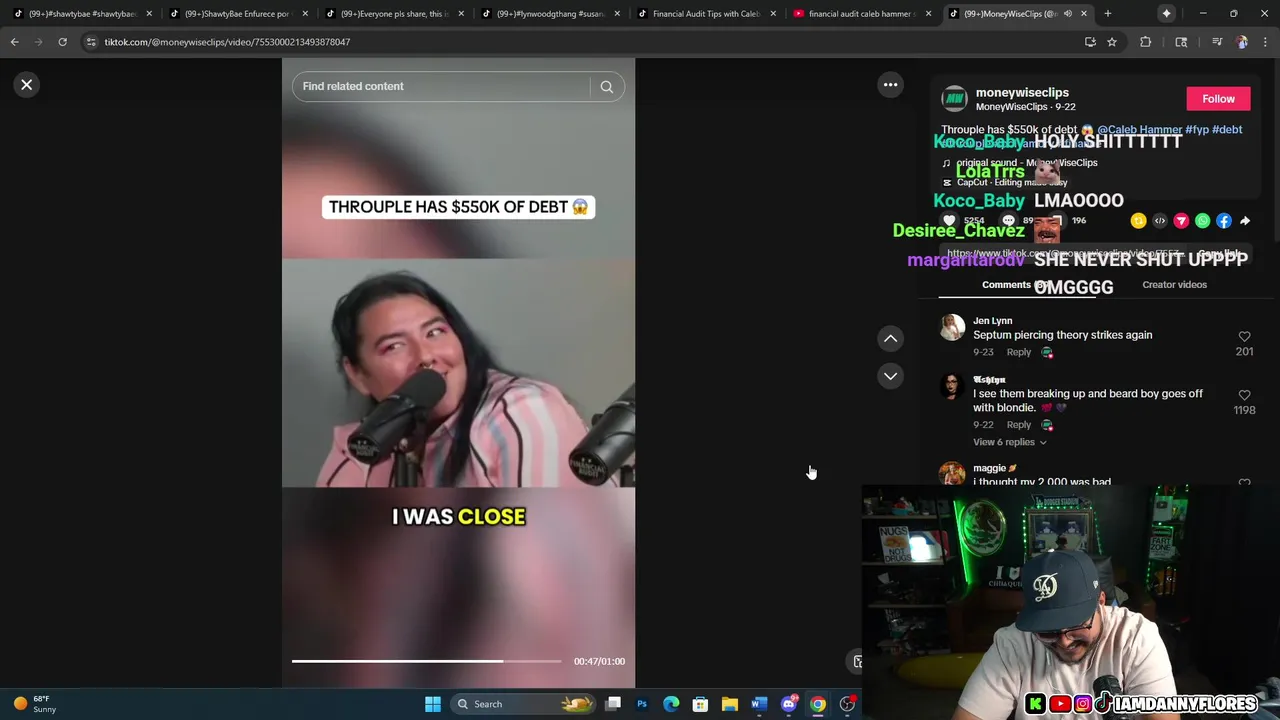Expand View 6 replies

(x=1009, y=442)
